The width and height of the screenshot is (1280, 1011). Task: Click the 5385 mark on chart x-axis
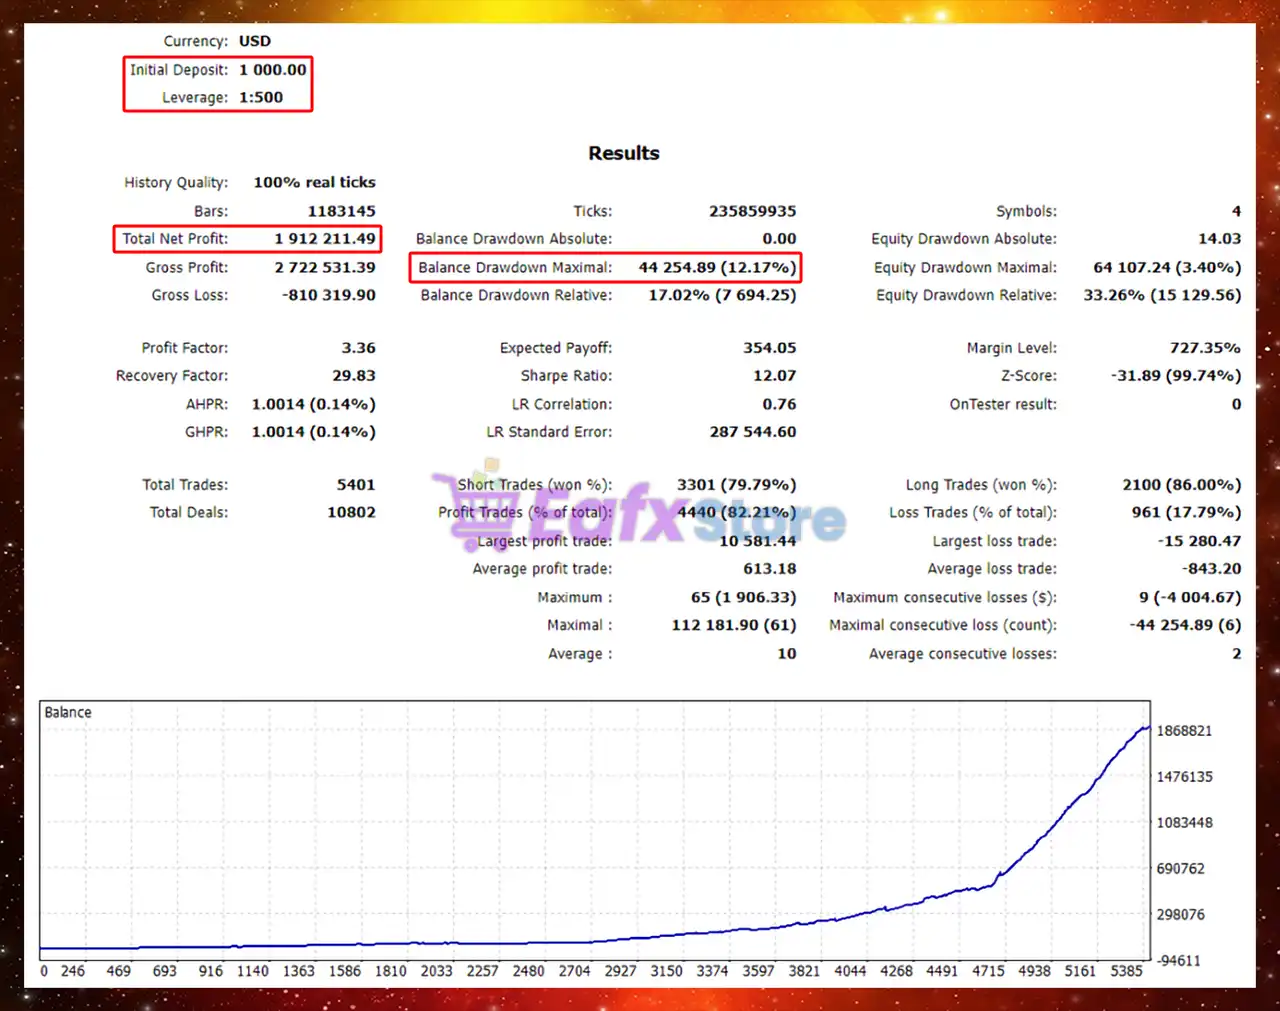click(x=1126, y=971)
